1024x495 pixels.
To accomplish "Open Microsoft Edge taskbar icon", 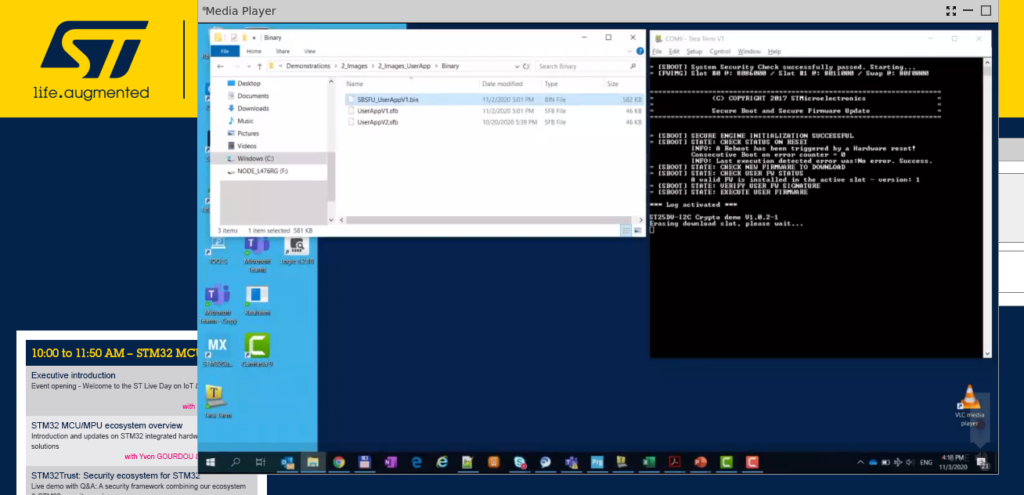I will pos(416,462).
